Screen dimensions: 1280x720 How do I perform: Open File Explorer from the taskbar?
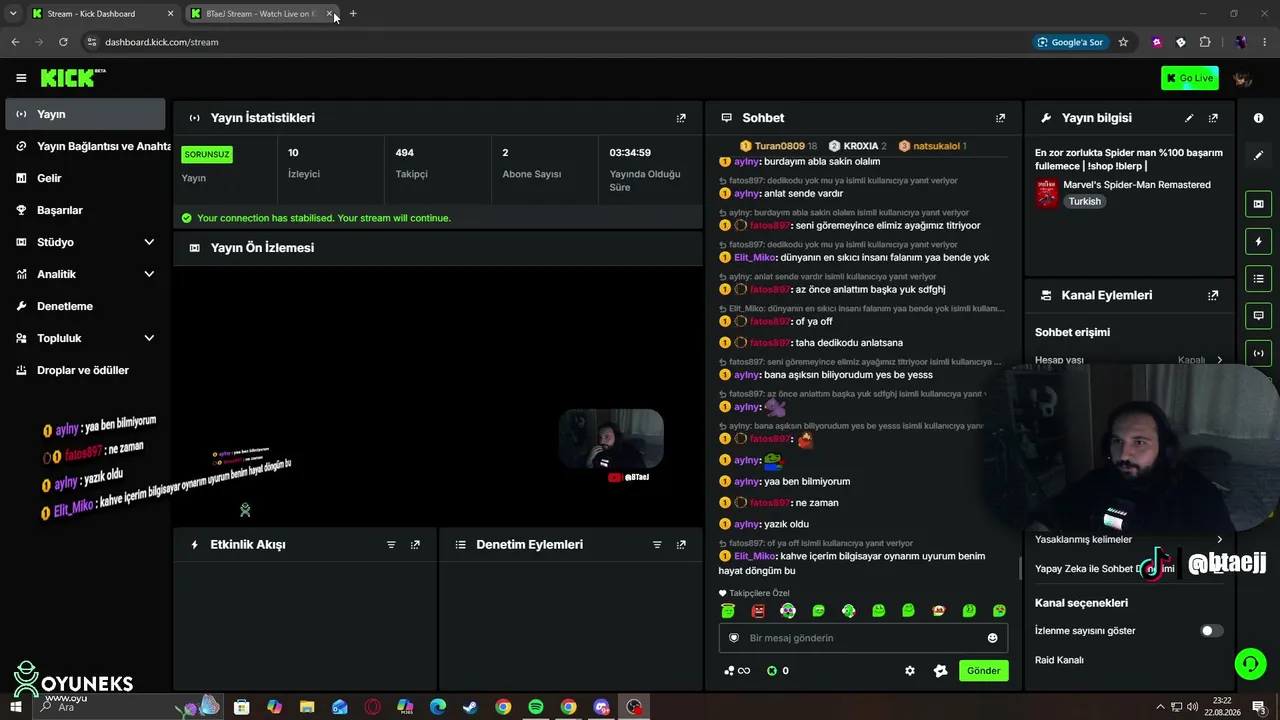point(307,707)
